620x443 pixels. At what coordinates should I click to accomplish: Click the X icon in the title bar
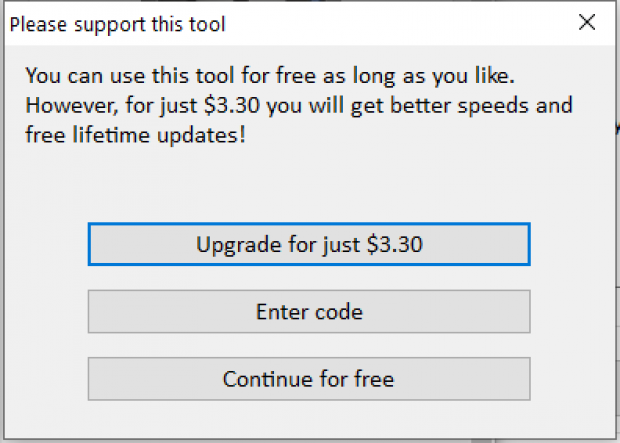tap(587, 22)
